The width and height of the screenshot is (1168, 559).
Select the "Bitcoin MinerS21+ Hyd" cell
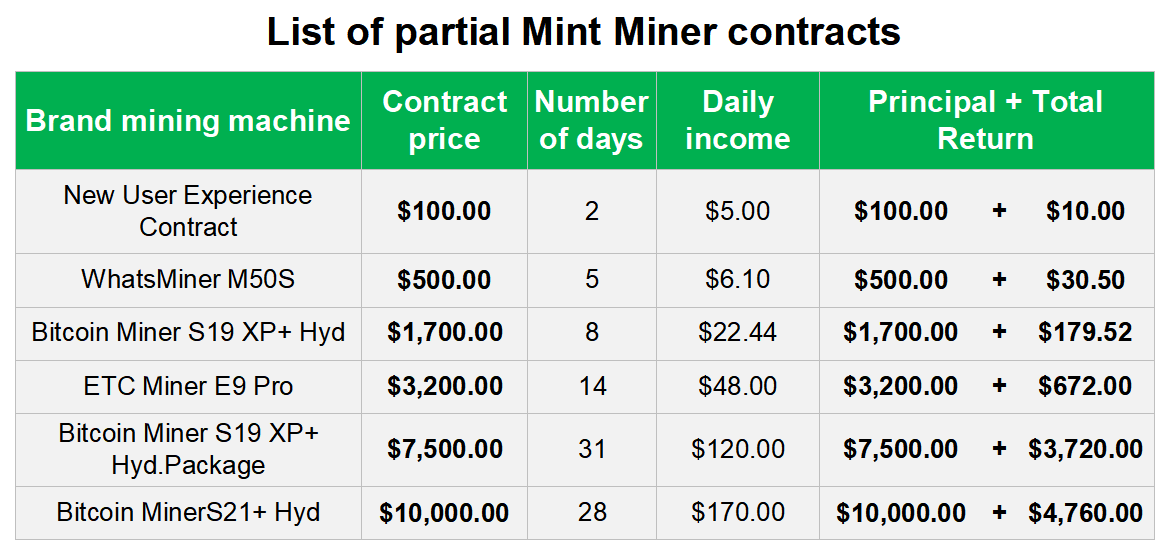click(188, 513)
